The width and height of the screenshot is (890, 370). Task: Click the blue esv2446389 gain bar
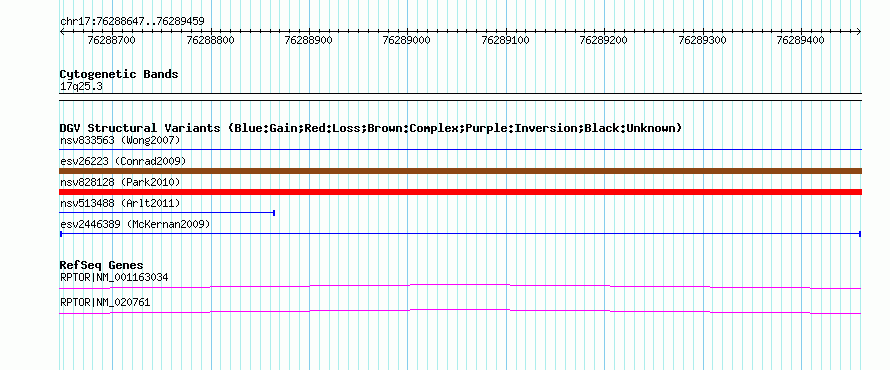pyautogui.click(x=461, y=234)
